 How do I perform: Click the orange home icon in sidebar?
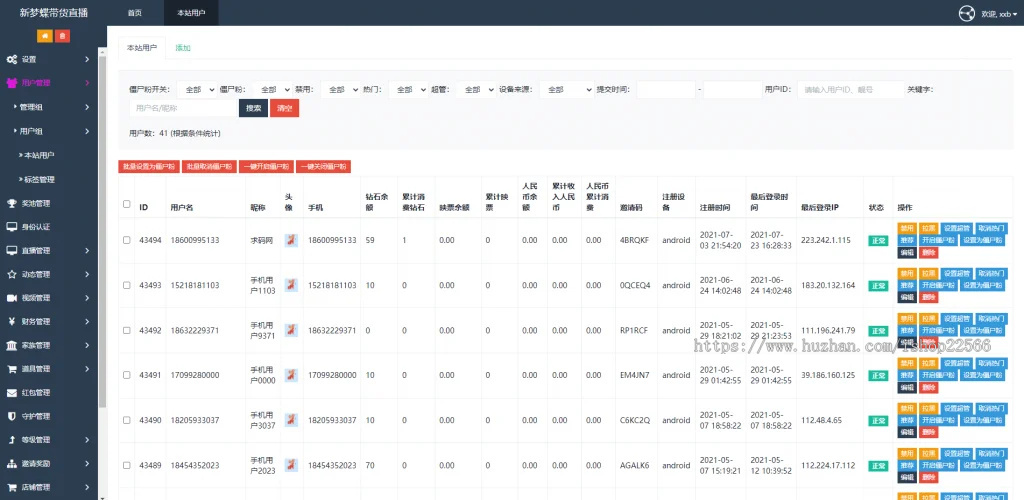45,37
